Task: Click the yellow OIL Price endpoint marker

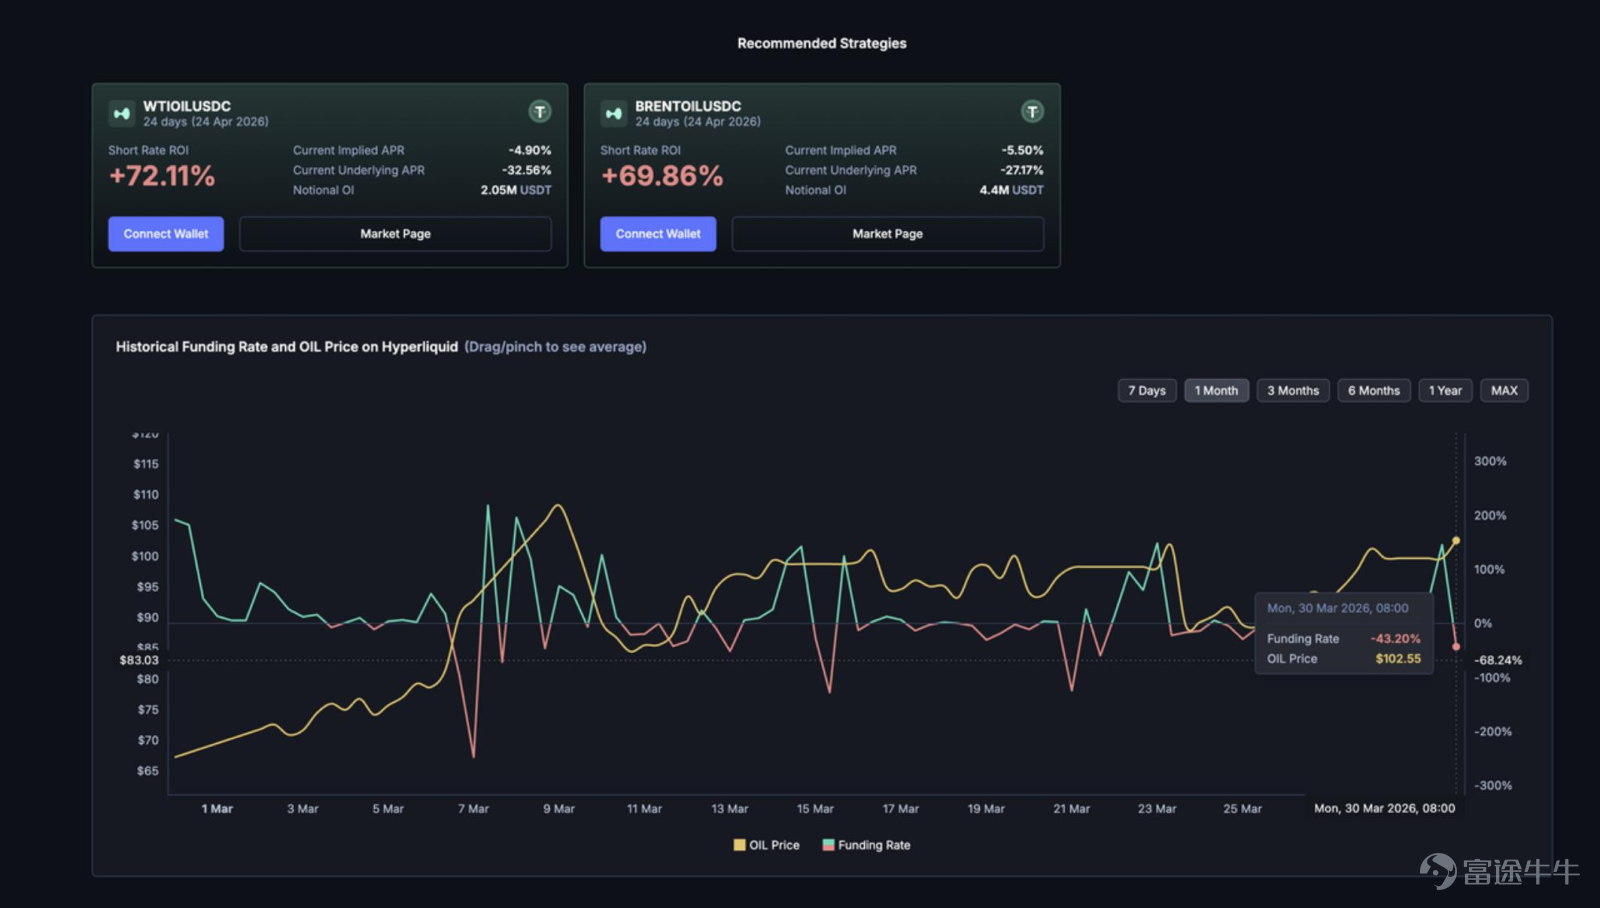Action: pyautogui.click(x=1456, y=540)
